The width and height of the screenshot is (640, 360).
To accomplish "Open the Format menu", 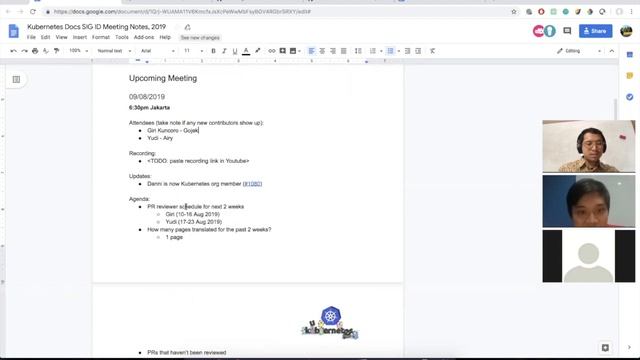I will tap(101, 37).
